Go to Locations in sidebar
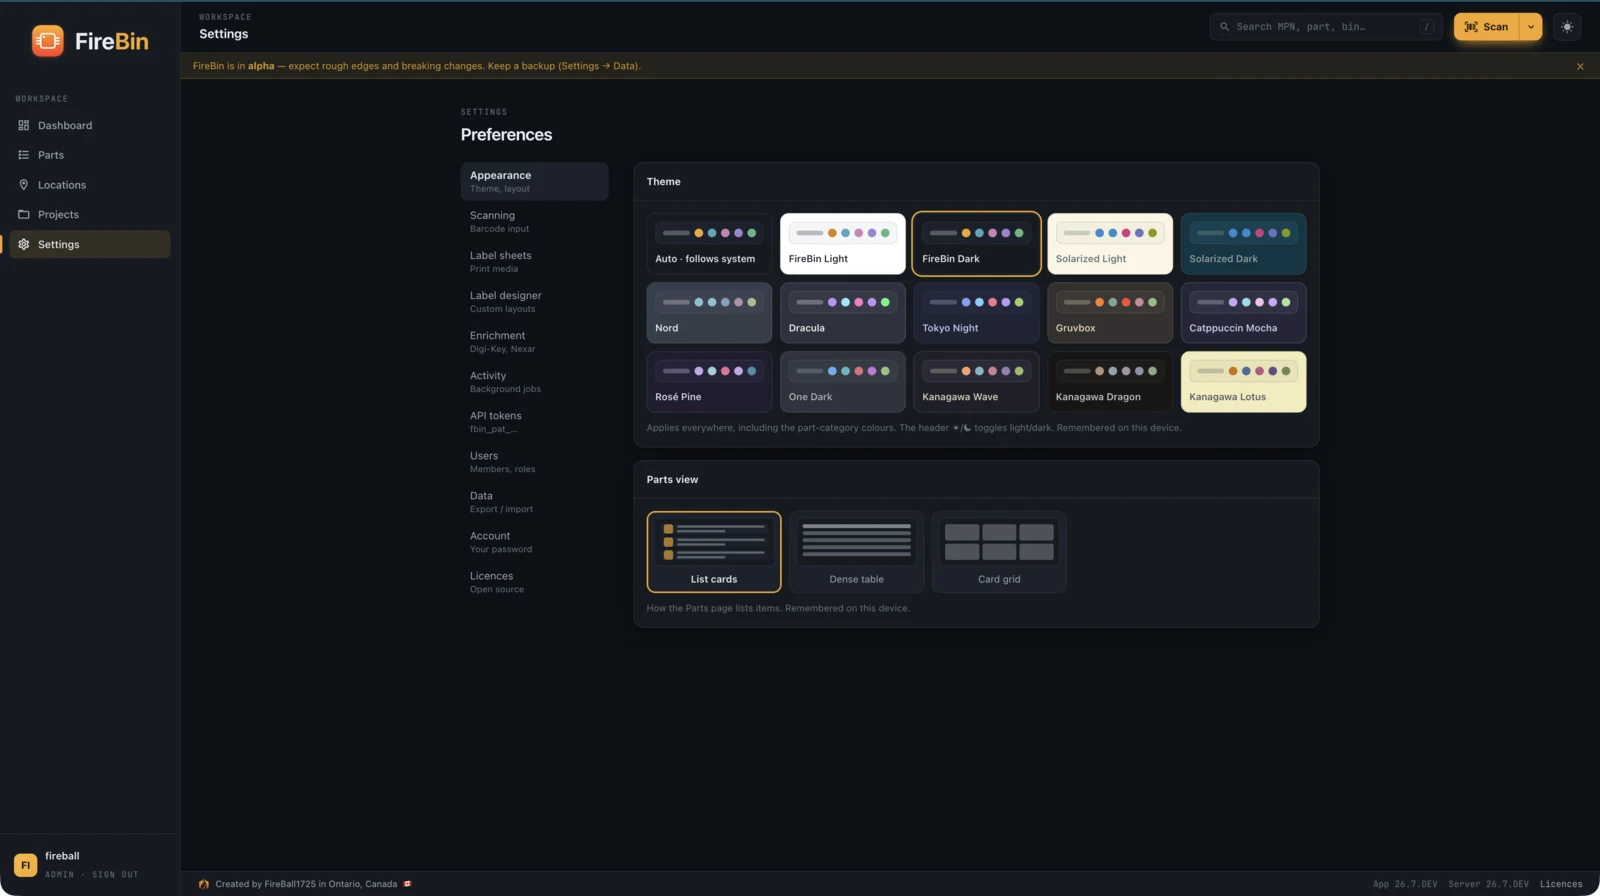Viewport: 1600px width, 896px height. coord(90,185)
